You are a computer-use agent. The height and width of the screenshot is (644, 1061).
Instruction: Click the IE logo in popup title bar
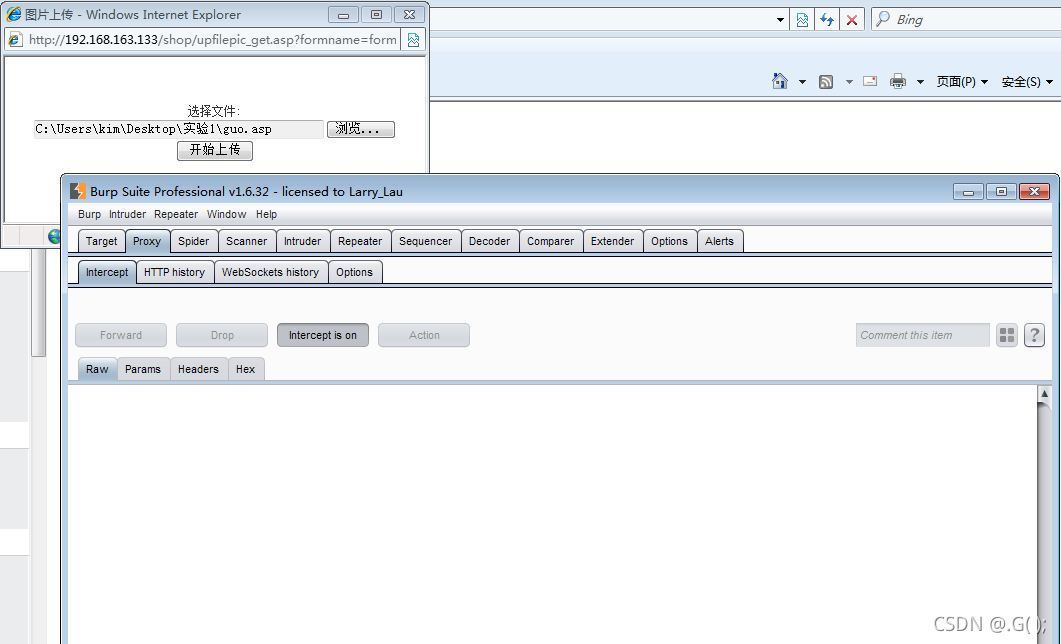click(14, 14)
